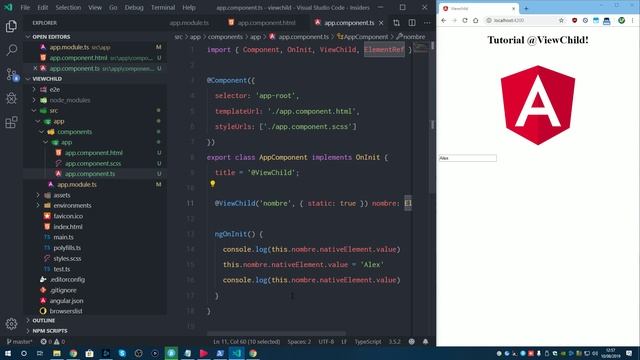The height and width of the screenshot is (360, 640).
Task: Click the TypeScript language mode indicator
Action: point(367,342)
